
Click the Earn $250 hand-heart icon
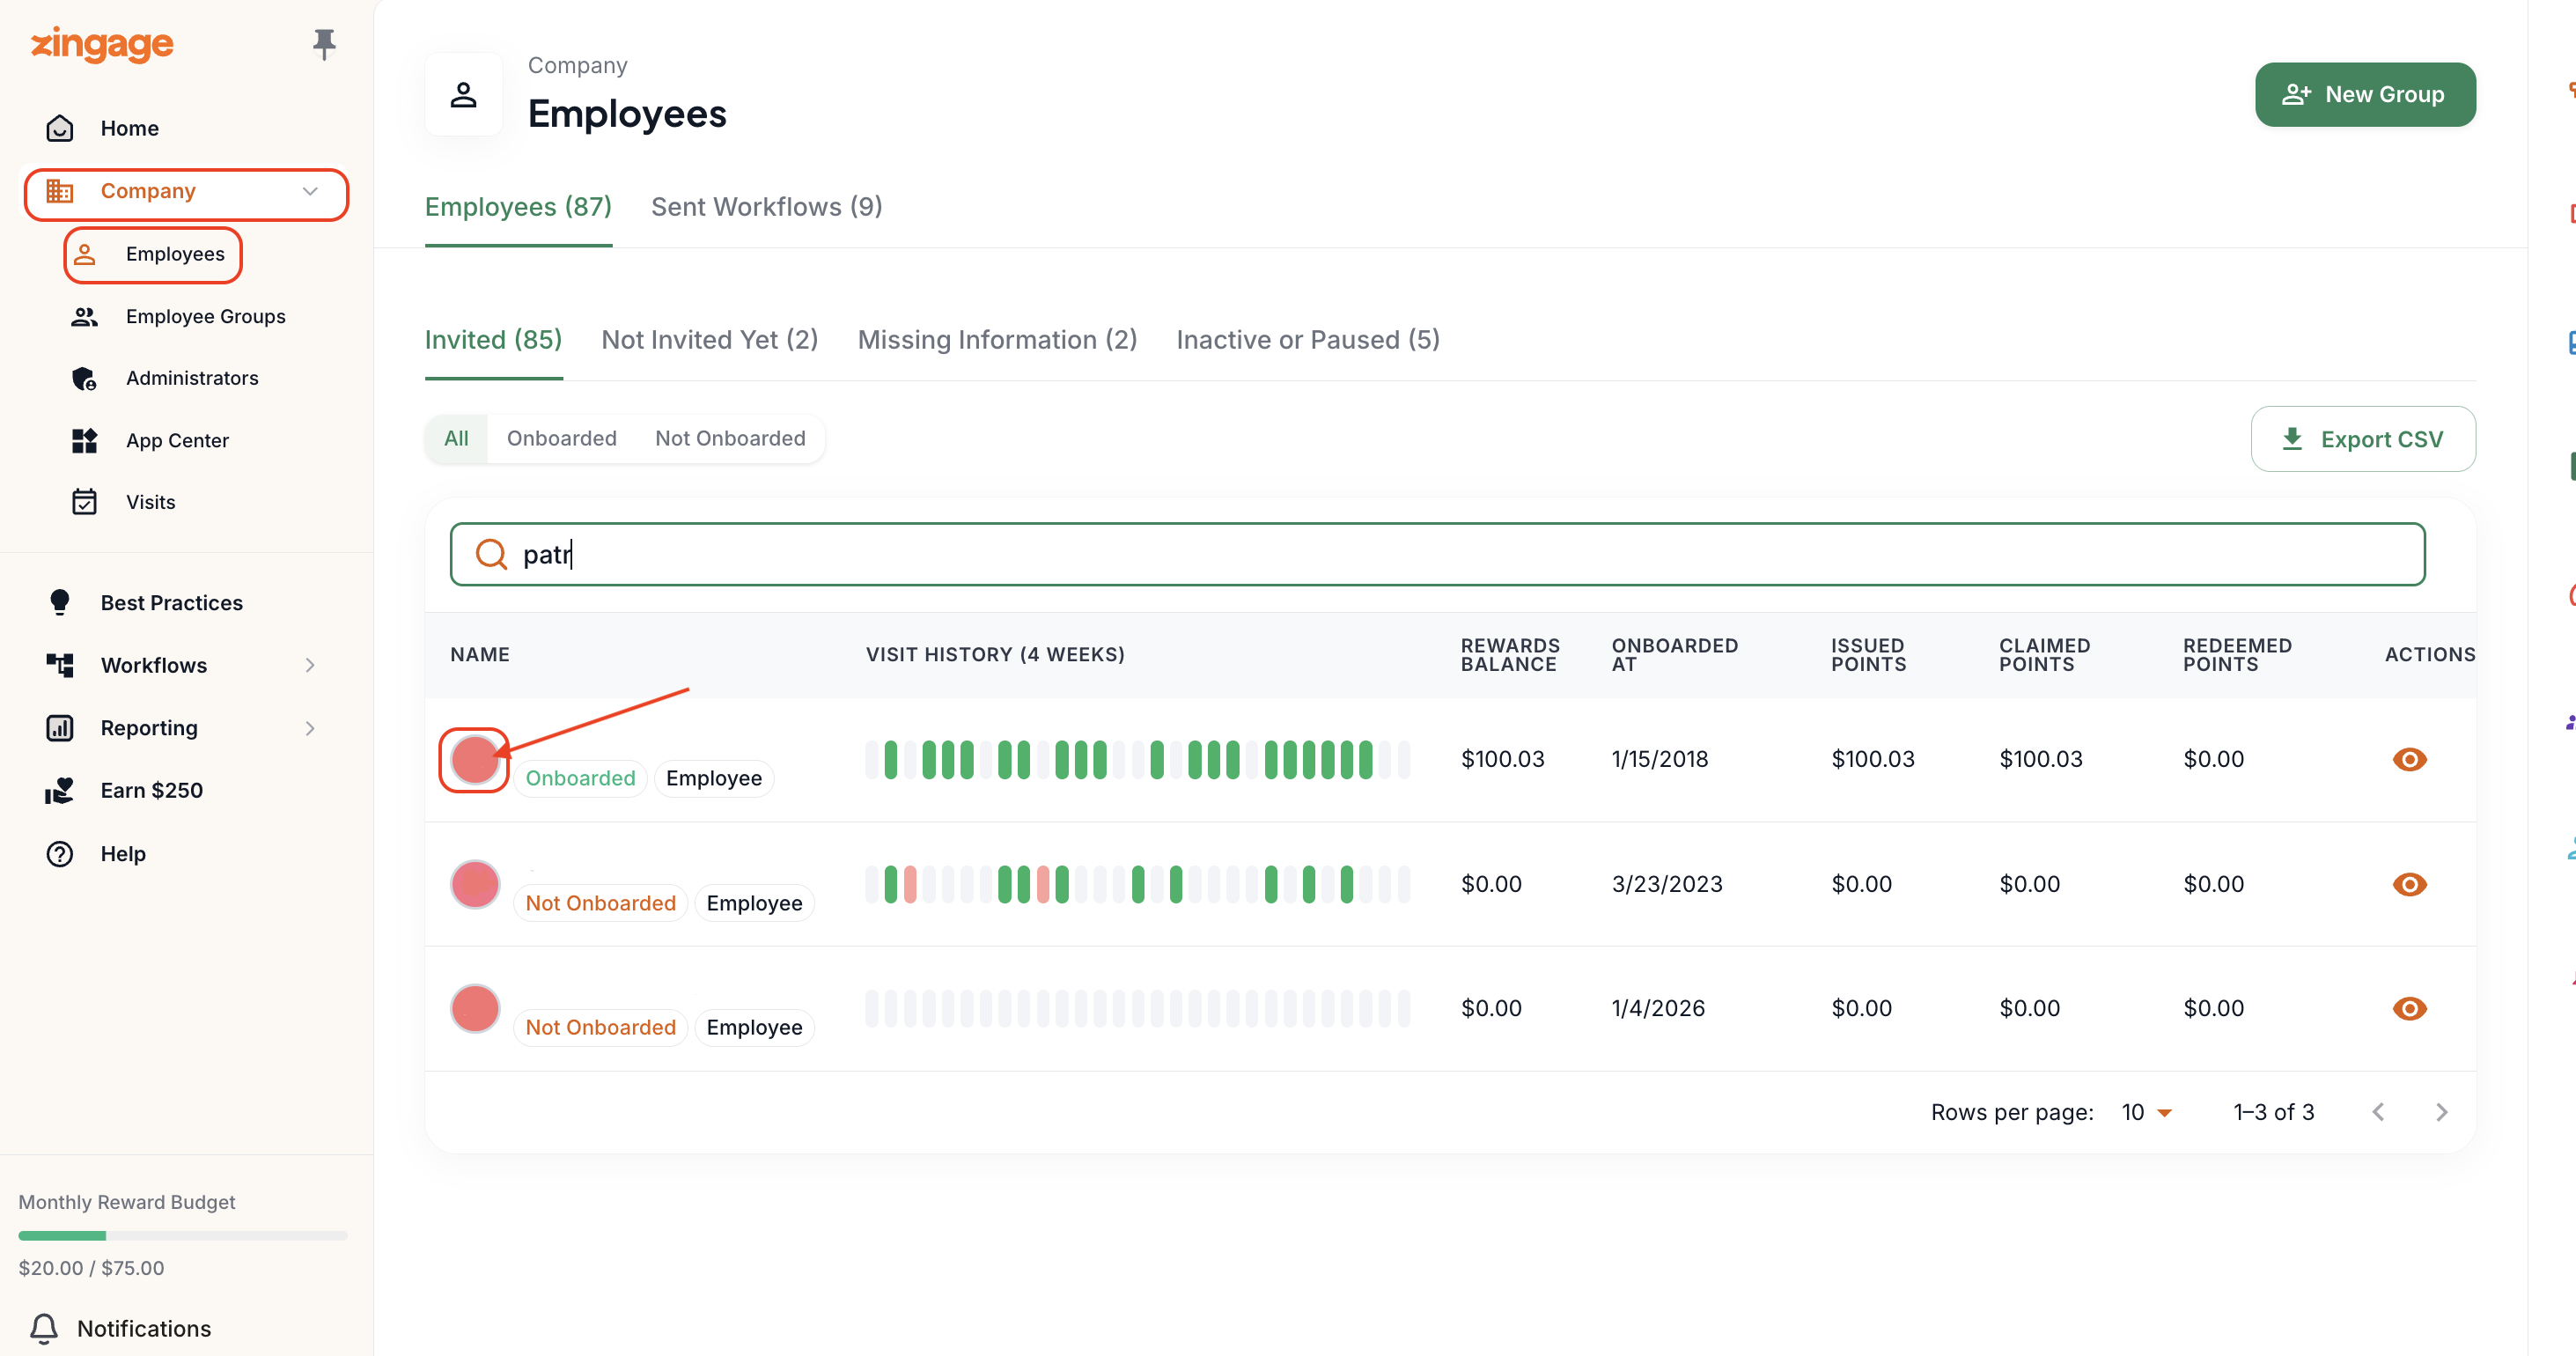coord(60,791)
